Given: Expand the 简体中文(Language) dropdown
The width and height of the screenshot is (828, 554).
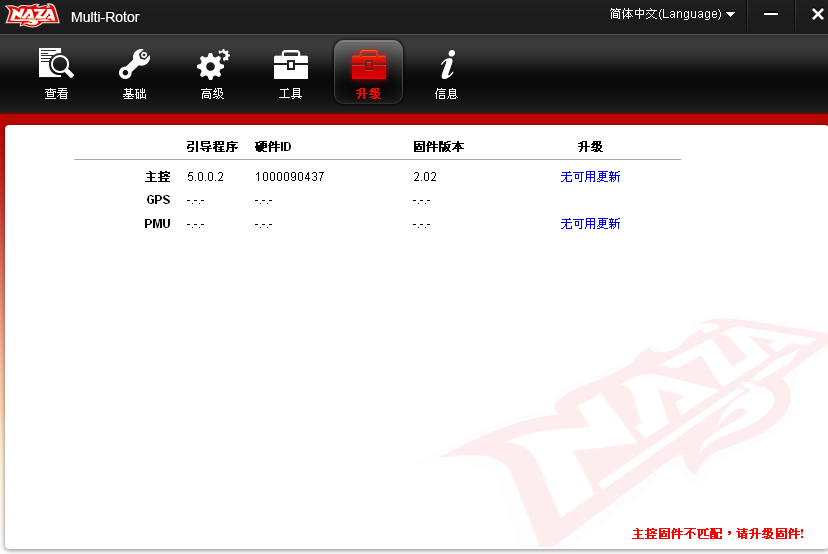Looking at the screenshot, I should pos(672,14).
